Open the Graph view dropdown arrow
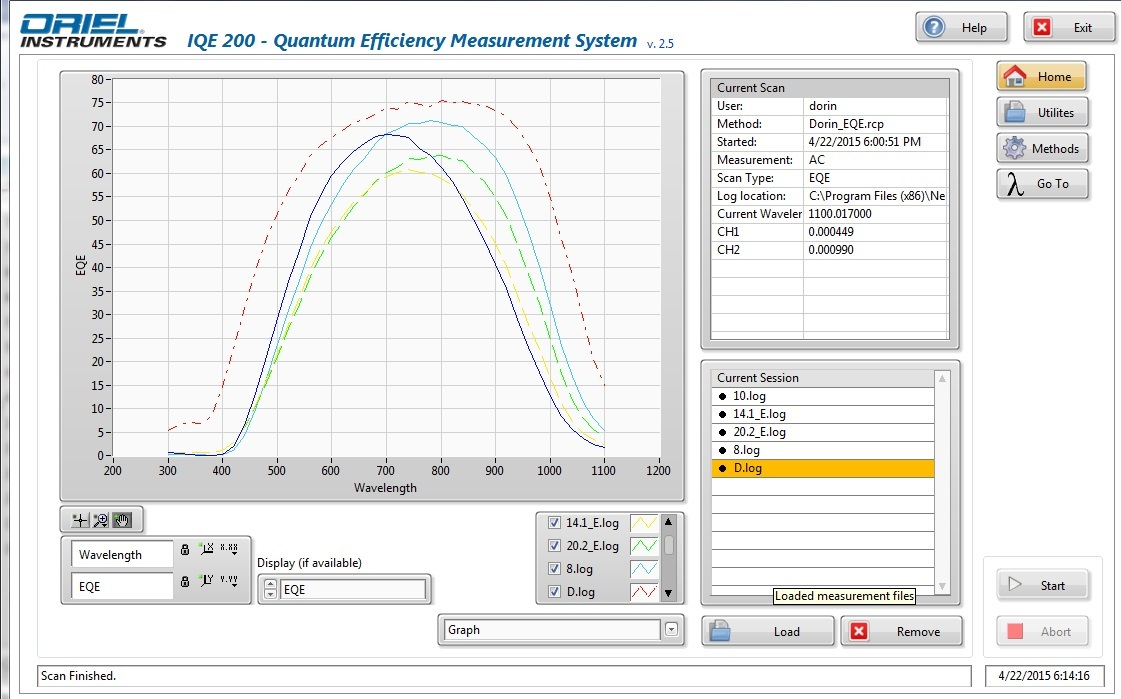The width and height of the screenshot is (1121, 699). pos(671,630)
